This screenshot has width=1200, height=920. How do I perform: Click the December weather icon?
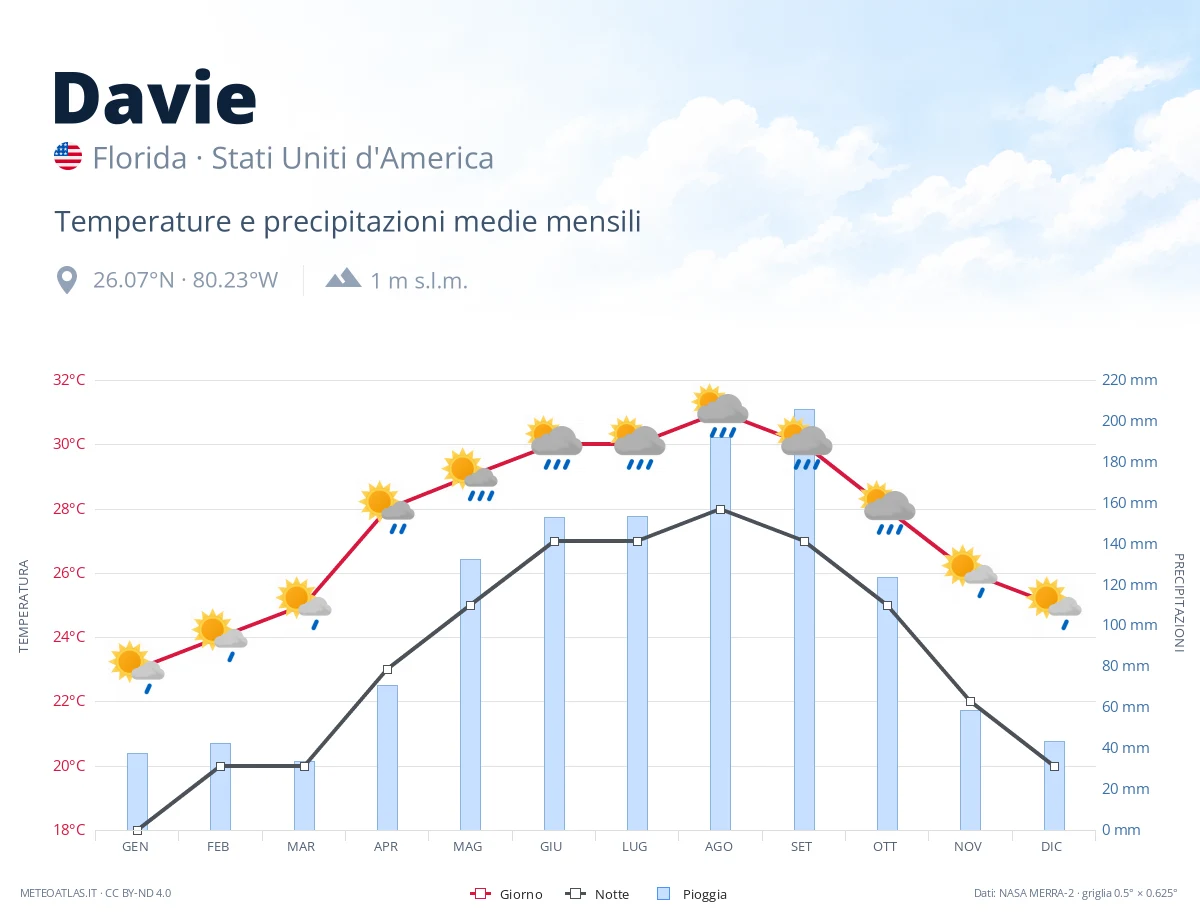point(1054,602)
